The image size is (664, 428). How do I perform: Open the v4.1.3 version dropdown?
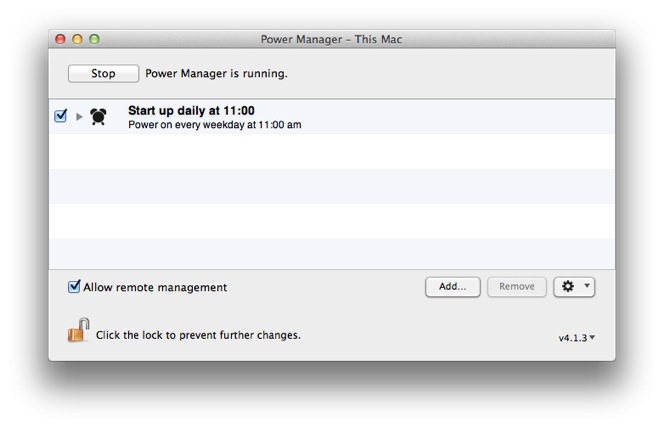point(576,338)
